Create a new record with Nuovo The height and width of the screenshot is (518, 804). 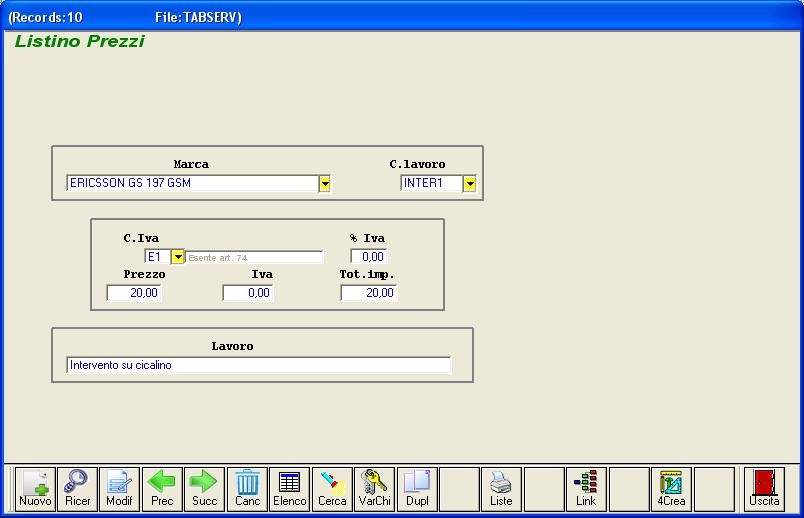pyautogui.click(x=35, y=489)
